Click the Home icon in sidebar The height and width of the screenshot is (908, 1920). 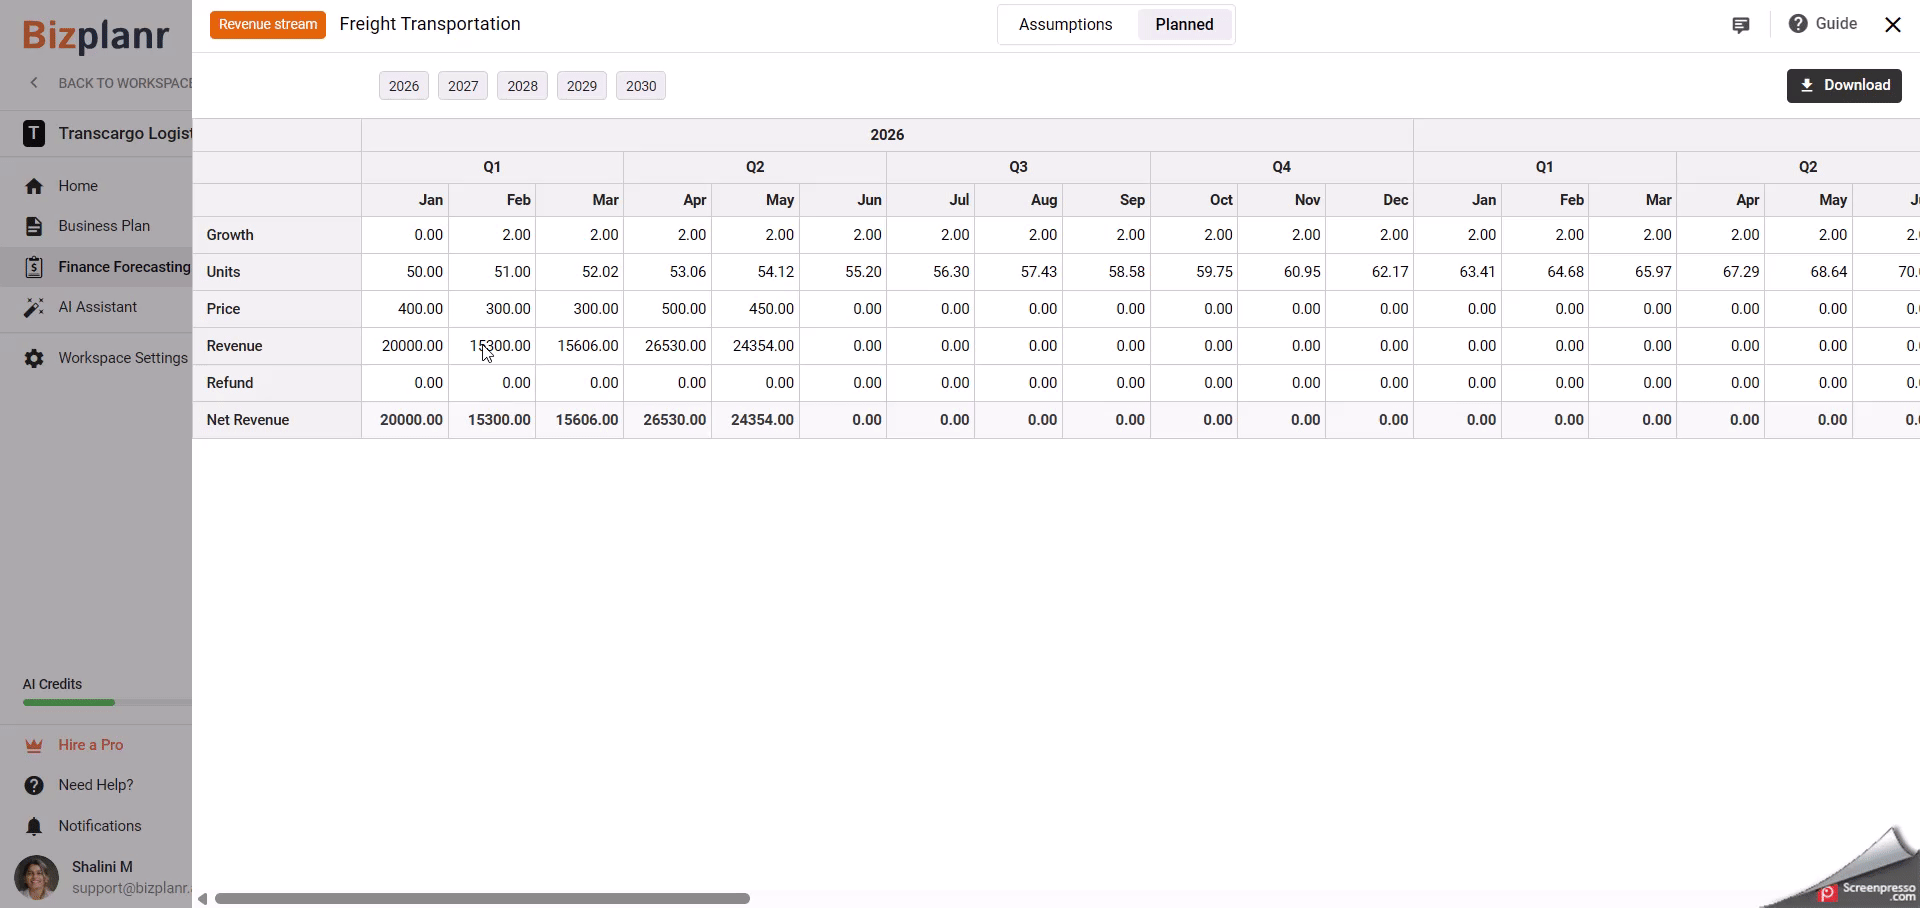click(x=34, y=186)
